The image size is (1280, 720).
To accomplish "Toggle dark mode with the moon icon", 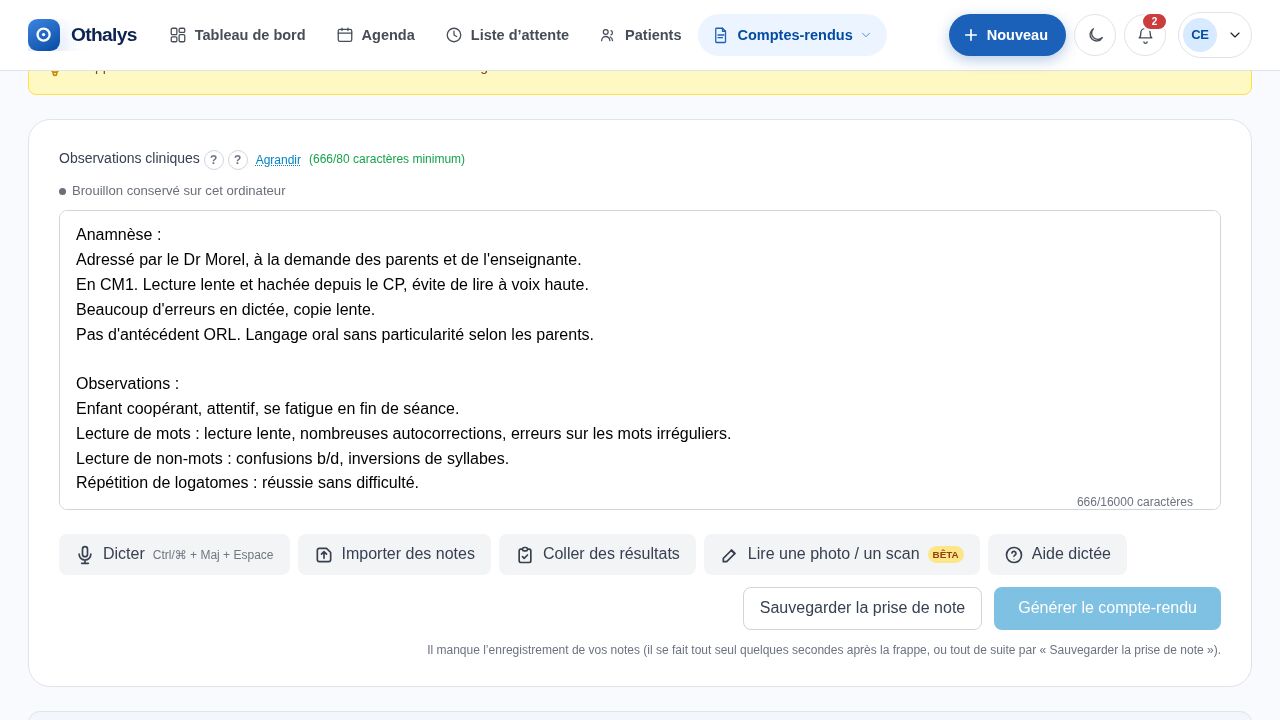I will coord(1095,35).
